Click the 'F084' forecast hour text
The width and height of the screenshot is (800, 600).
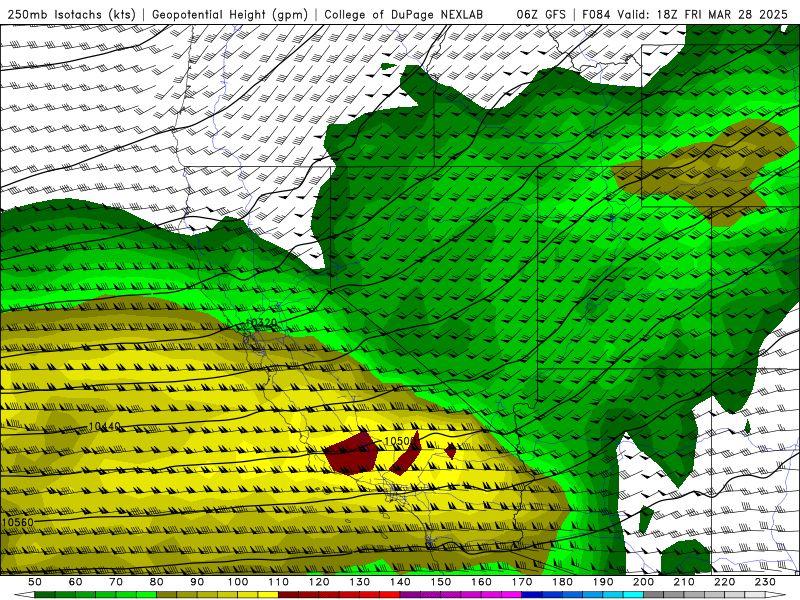click(596, 14)
